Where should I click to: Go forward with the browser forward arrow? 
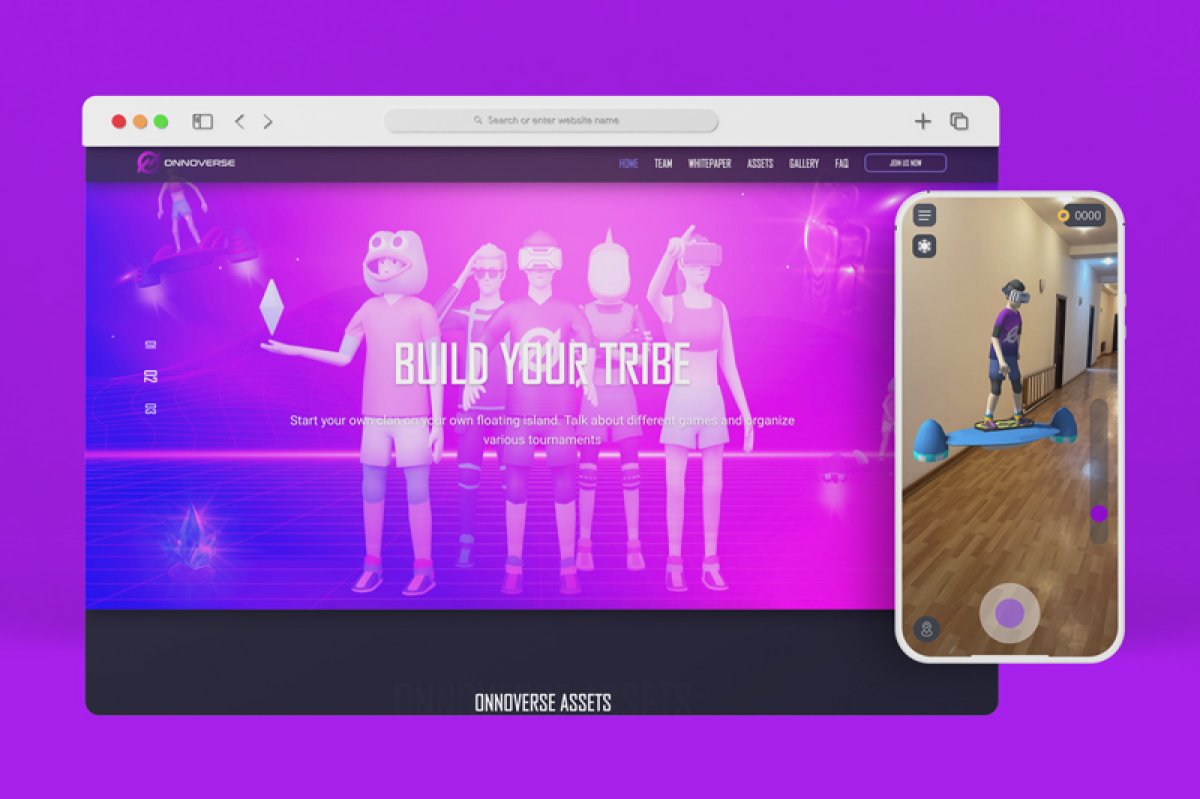click(268, 121)
